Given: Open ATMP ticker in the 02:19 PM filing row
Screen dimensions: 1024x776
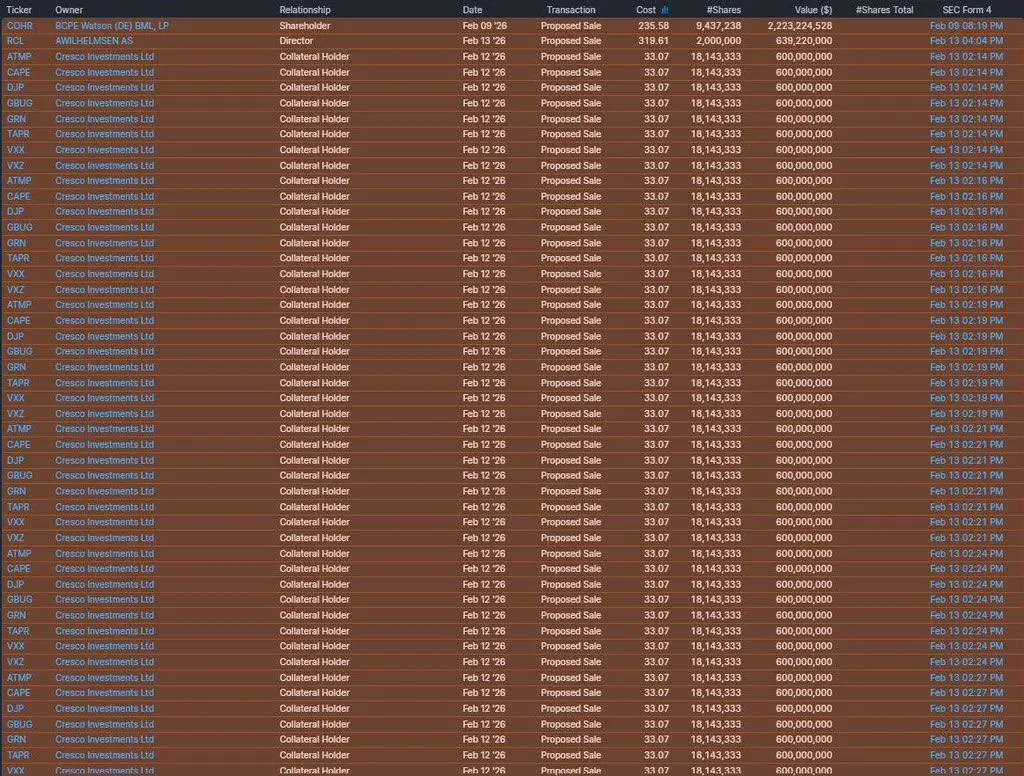Looking at the screenshot, I should pos(19,305).
